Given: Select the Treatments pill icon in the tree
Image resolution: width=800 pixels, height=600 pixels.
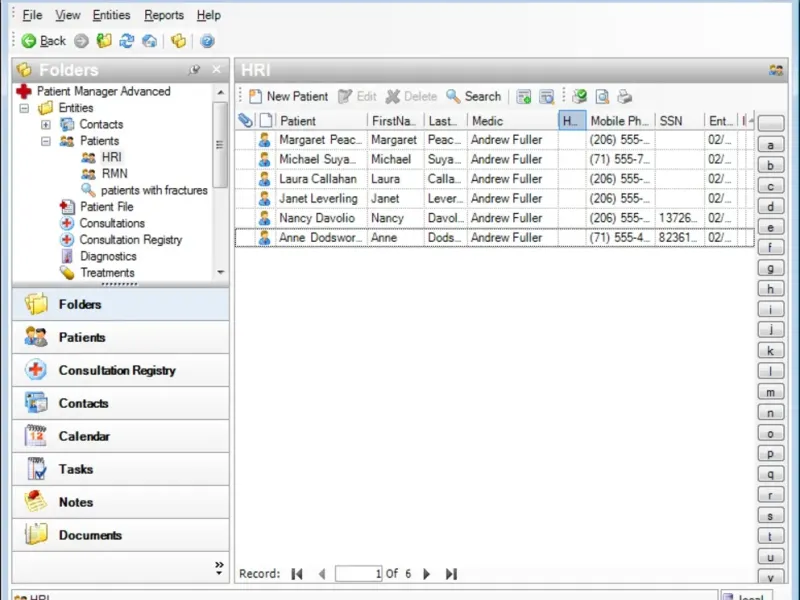Looking at the screenshot, I should [67, 272].
